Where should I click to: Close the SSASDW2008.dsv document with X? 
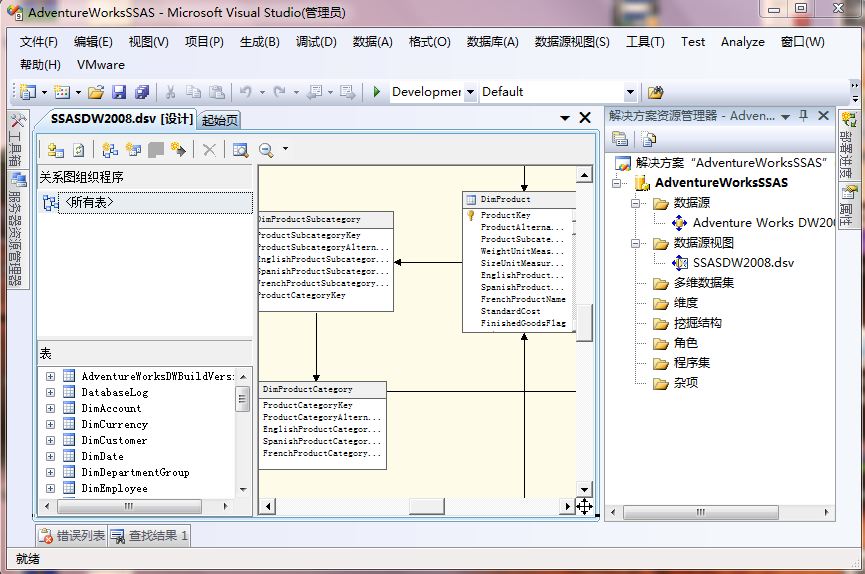585,118
